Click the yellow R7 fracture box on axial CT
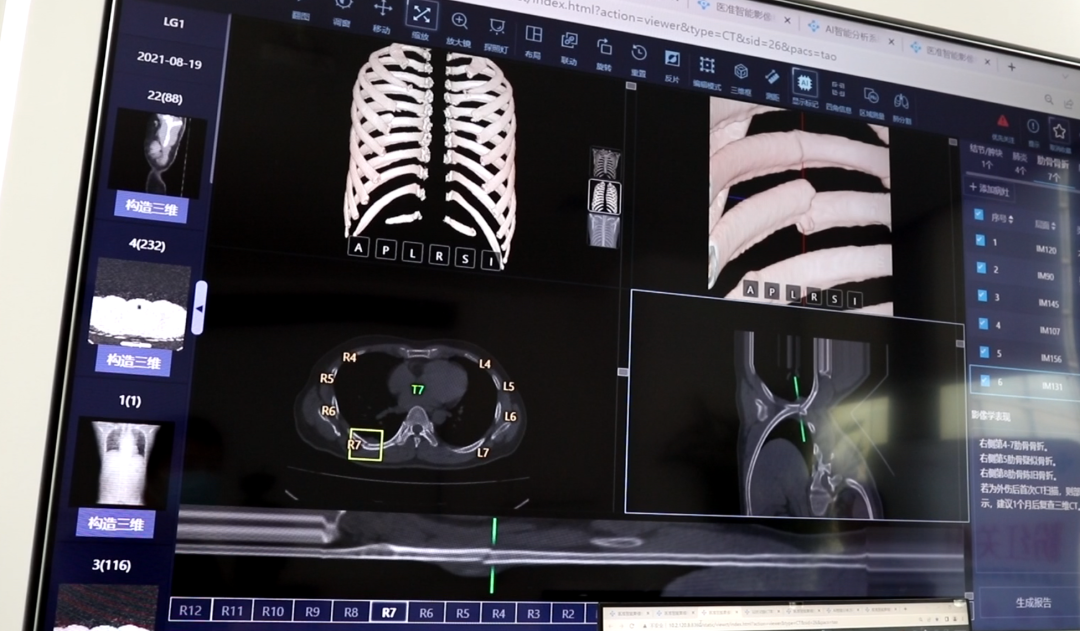 coord(366,444)
